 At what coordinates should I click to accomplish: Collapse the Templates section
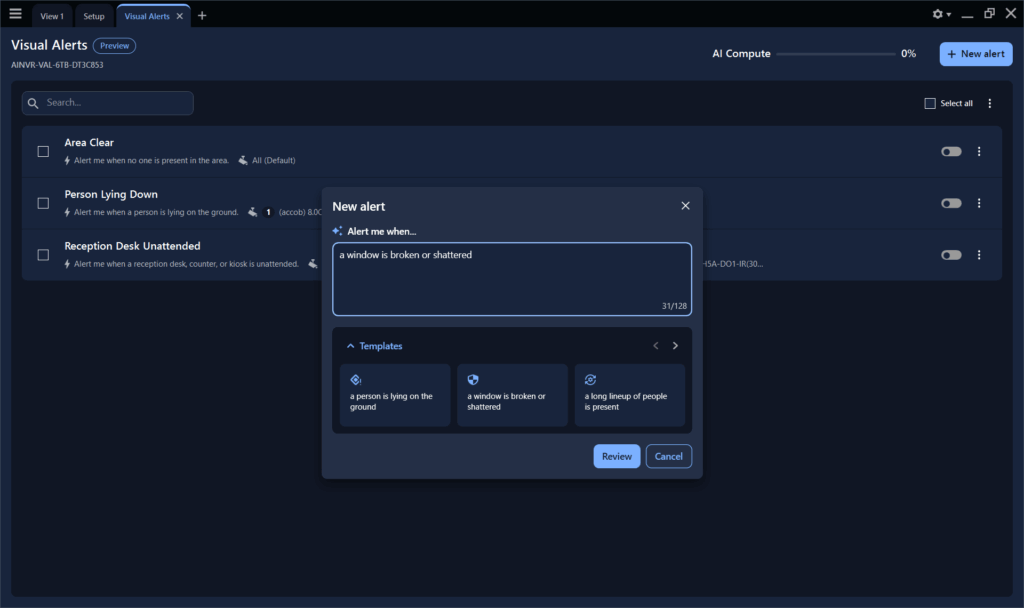click(x=352, y=345)
